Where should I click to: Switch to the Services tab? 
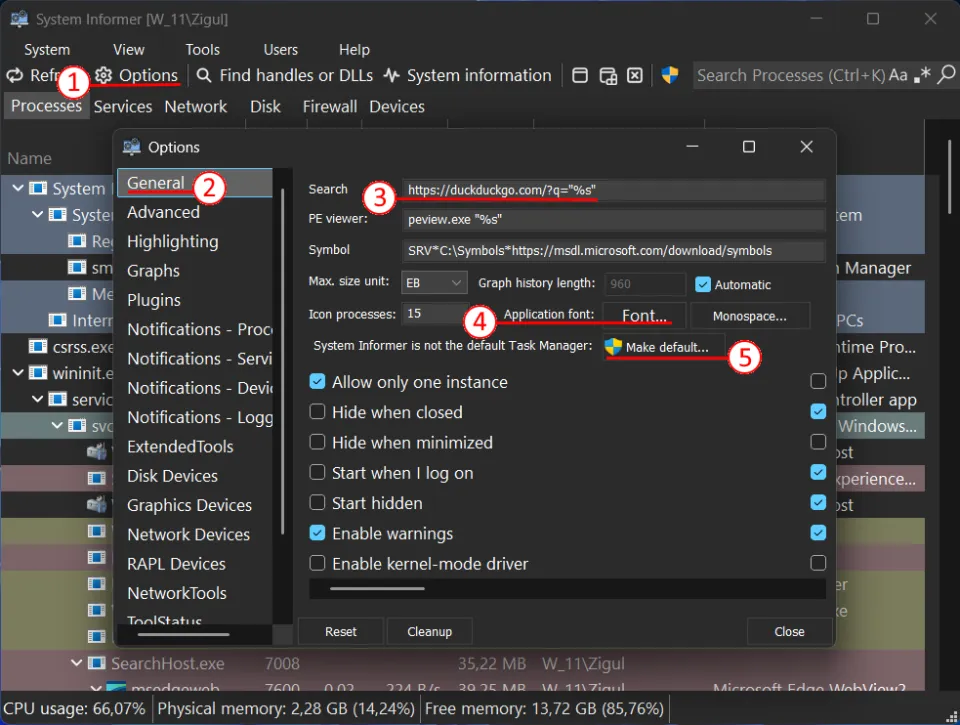pos(122,107)
